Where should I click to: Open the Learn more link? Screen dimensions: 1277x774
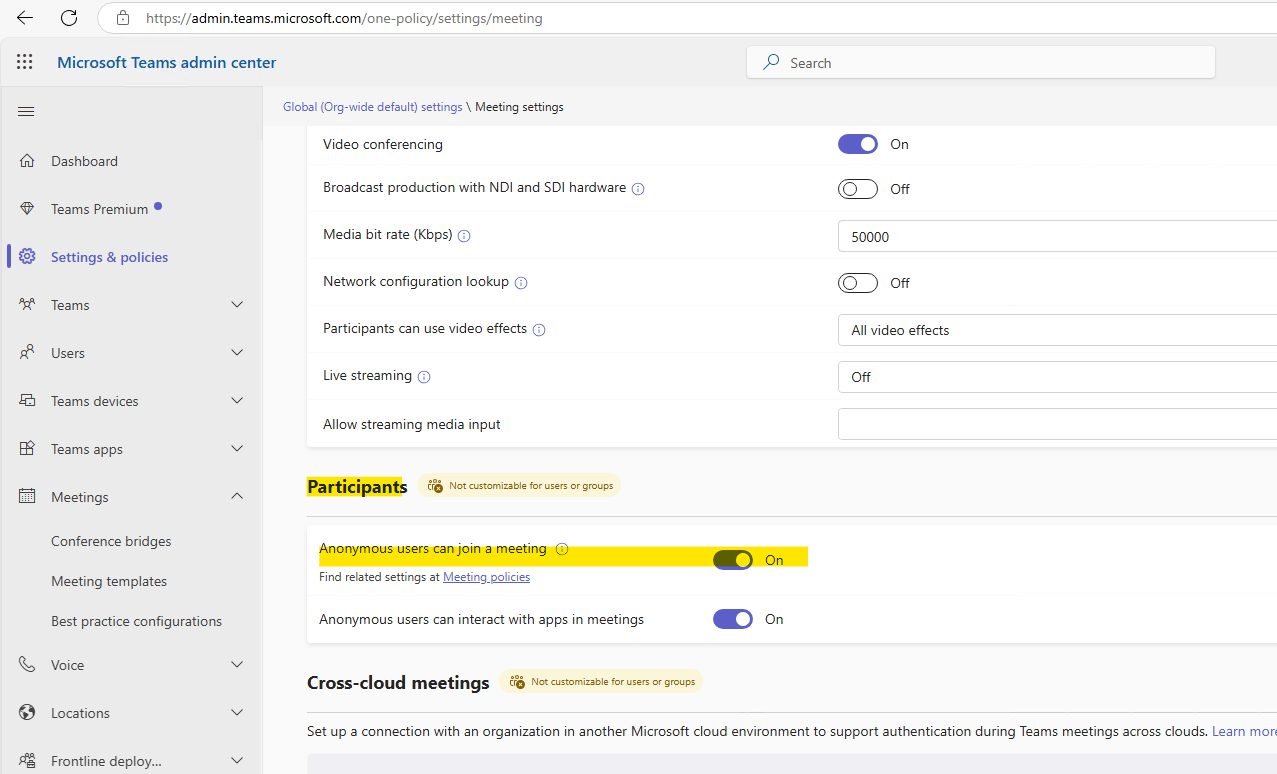1244,731
